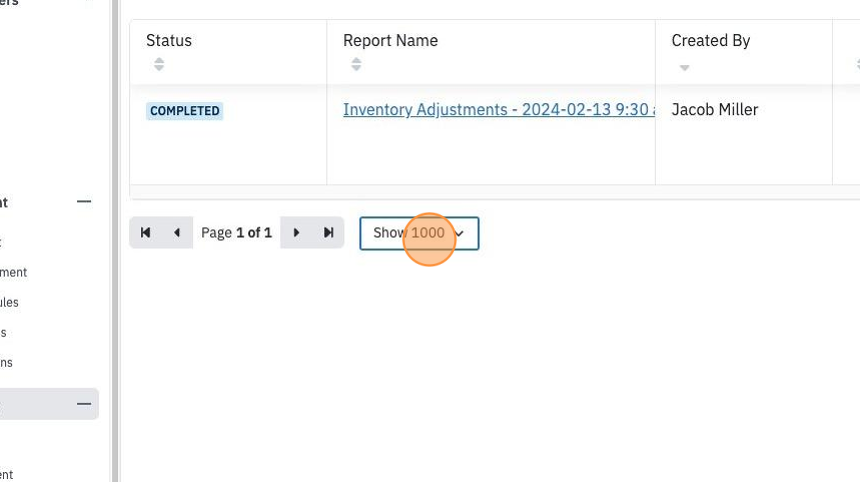Screen dimensions: 860x482
Task: Click the Created By sort arrow
Action: (x=684, y=67)
